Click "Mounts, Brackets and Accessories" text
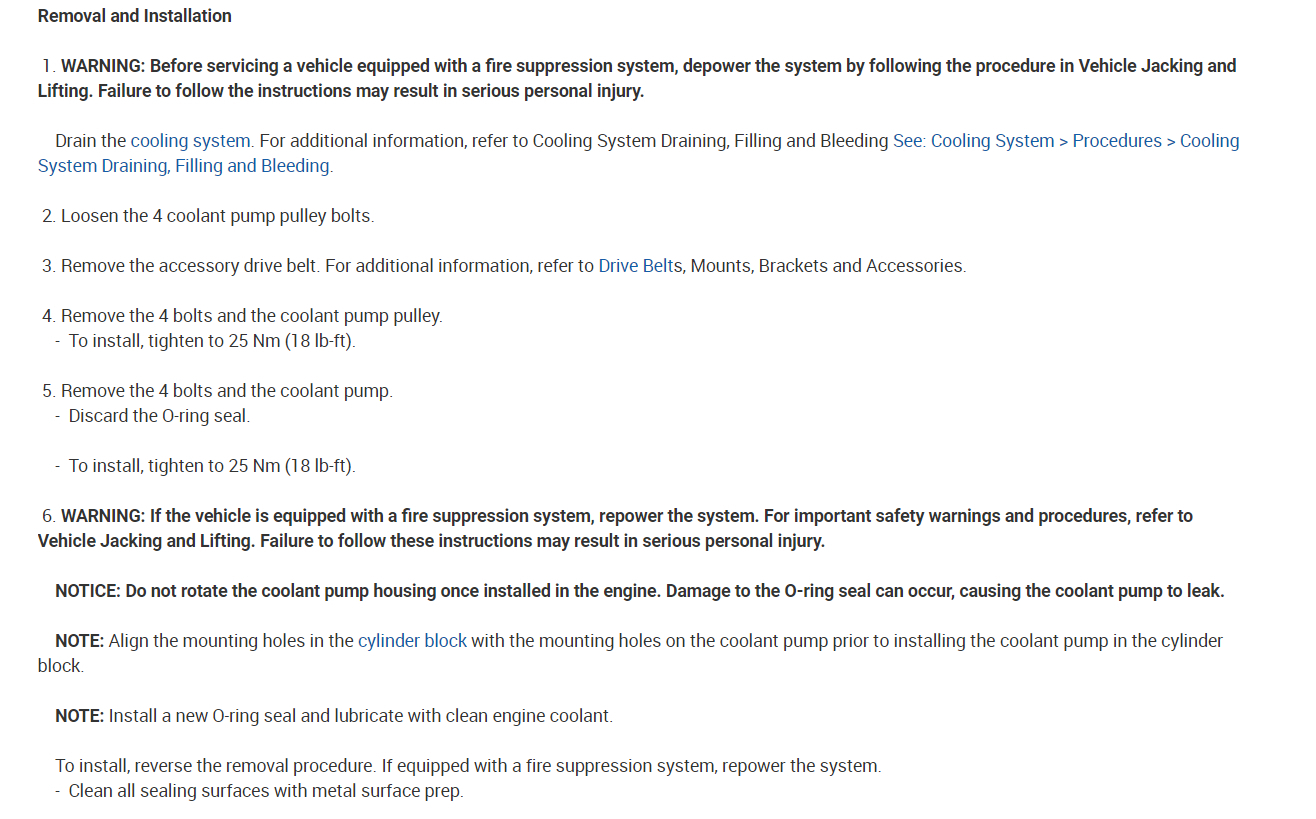Screen dimensions: 1316x819 827,266
